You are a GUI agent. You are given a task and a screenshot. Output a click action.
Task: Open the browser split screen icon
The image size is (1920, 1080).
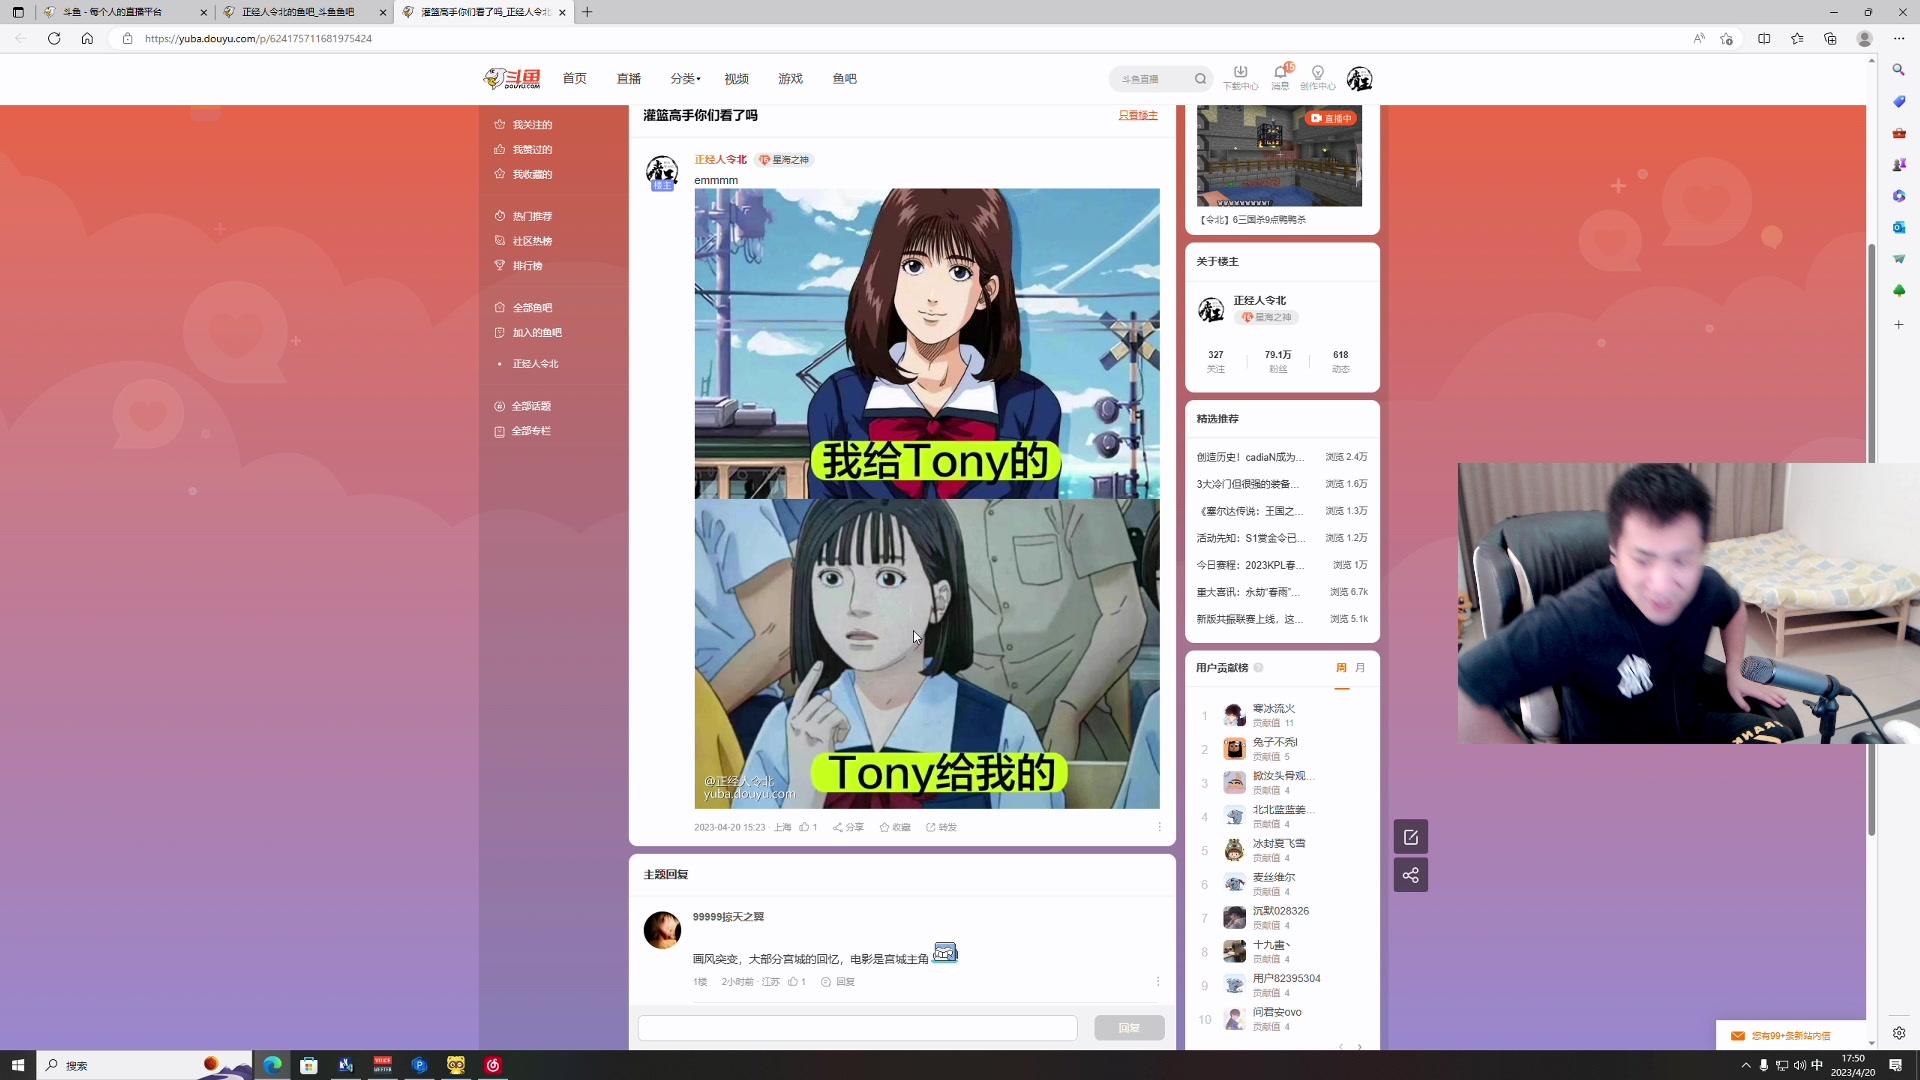(x=1764, y=38)
